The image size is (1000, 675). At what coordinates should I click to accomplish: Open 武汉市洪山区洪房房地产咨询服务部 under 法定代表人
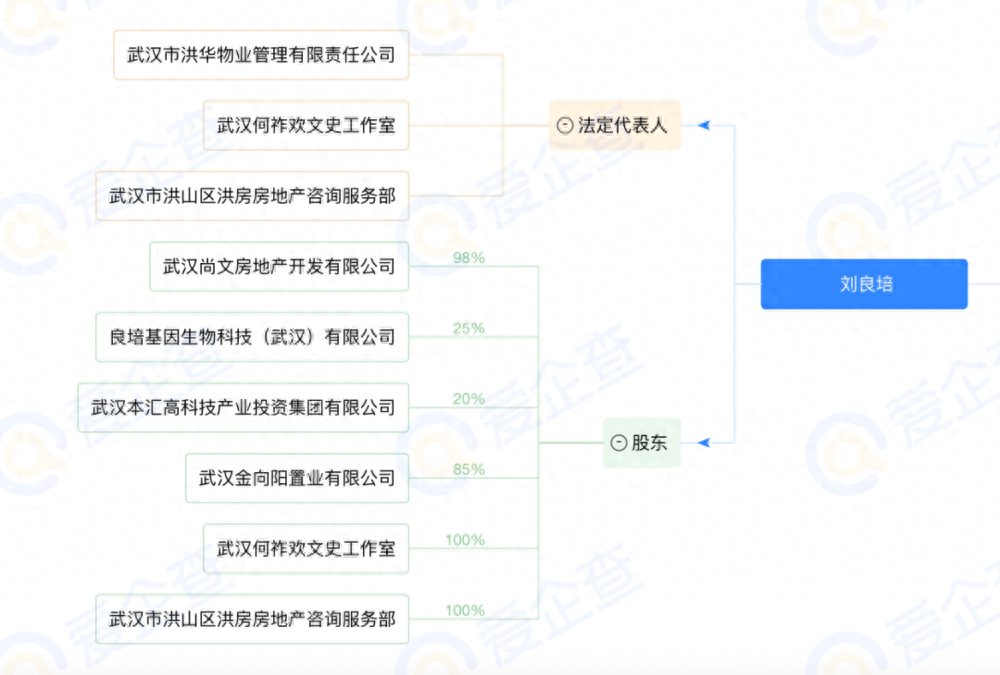click(252, 196)
